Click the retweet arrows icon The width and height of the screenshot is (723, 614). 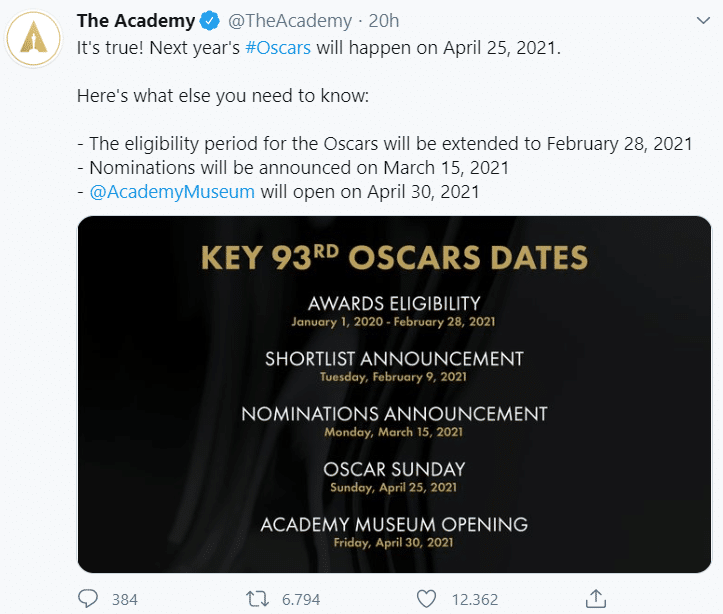258,599
